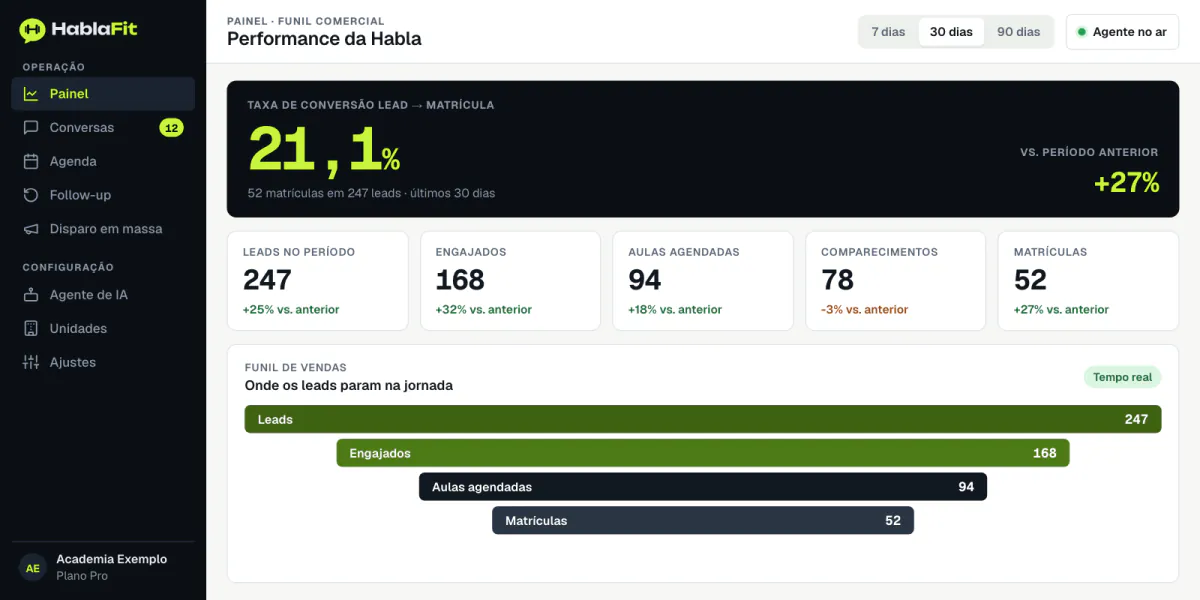Click the Matrículas 52 stat card
Image resolution: width=1200 pixels, height=600 pixels.
point(1088,281)
